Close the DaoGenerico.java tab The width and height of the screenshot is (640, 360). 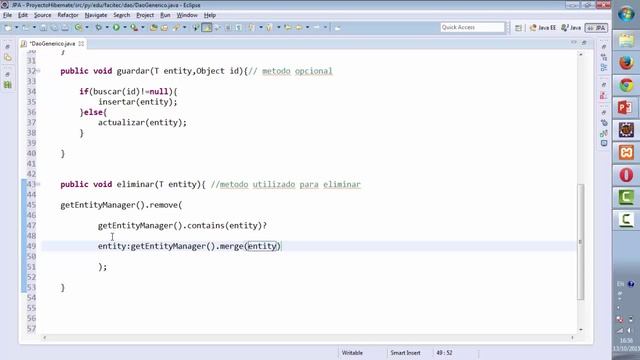click(81, 43)
